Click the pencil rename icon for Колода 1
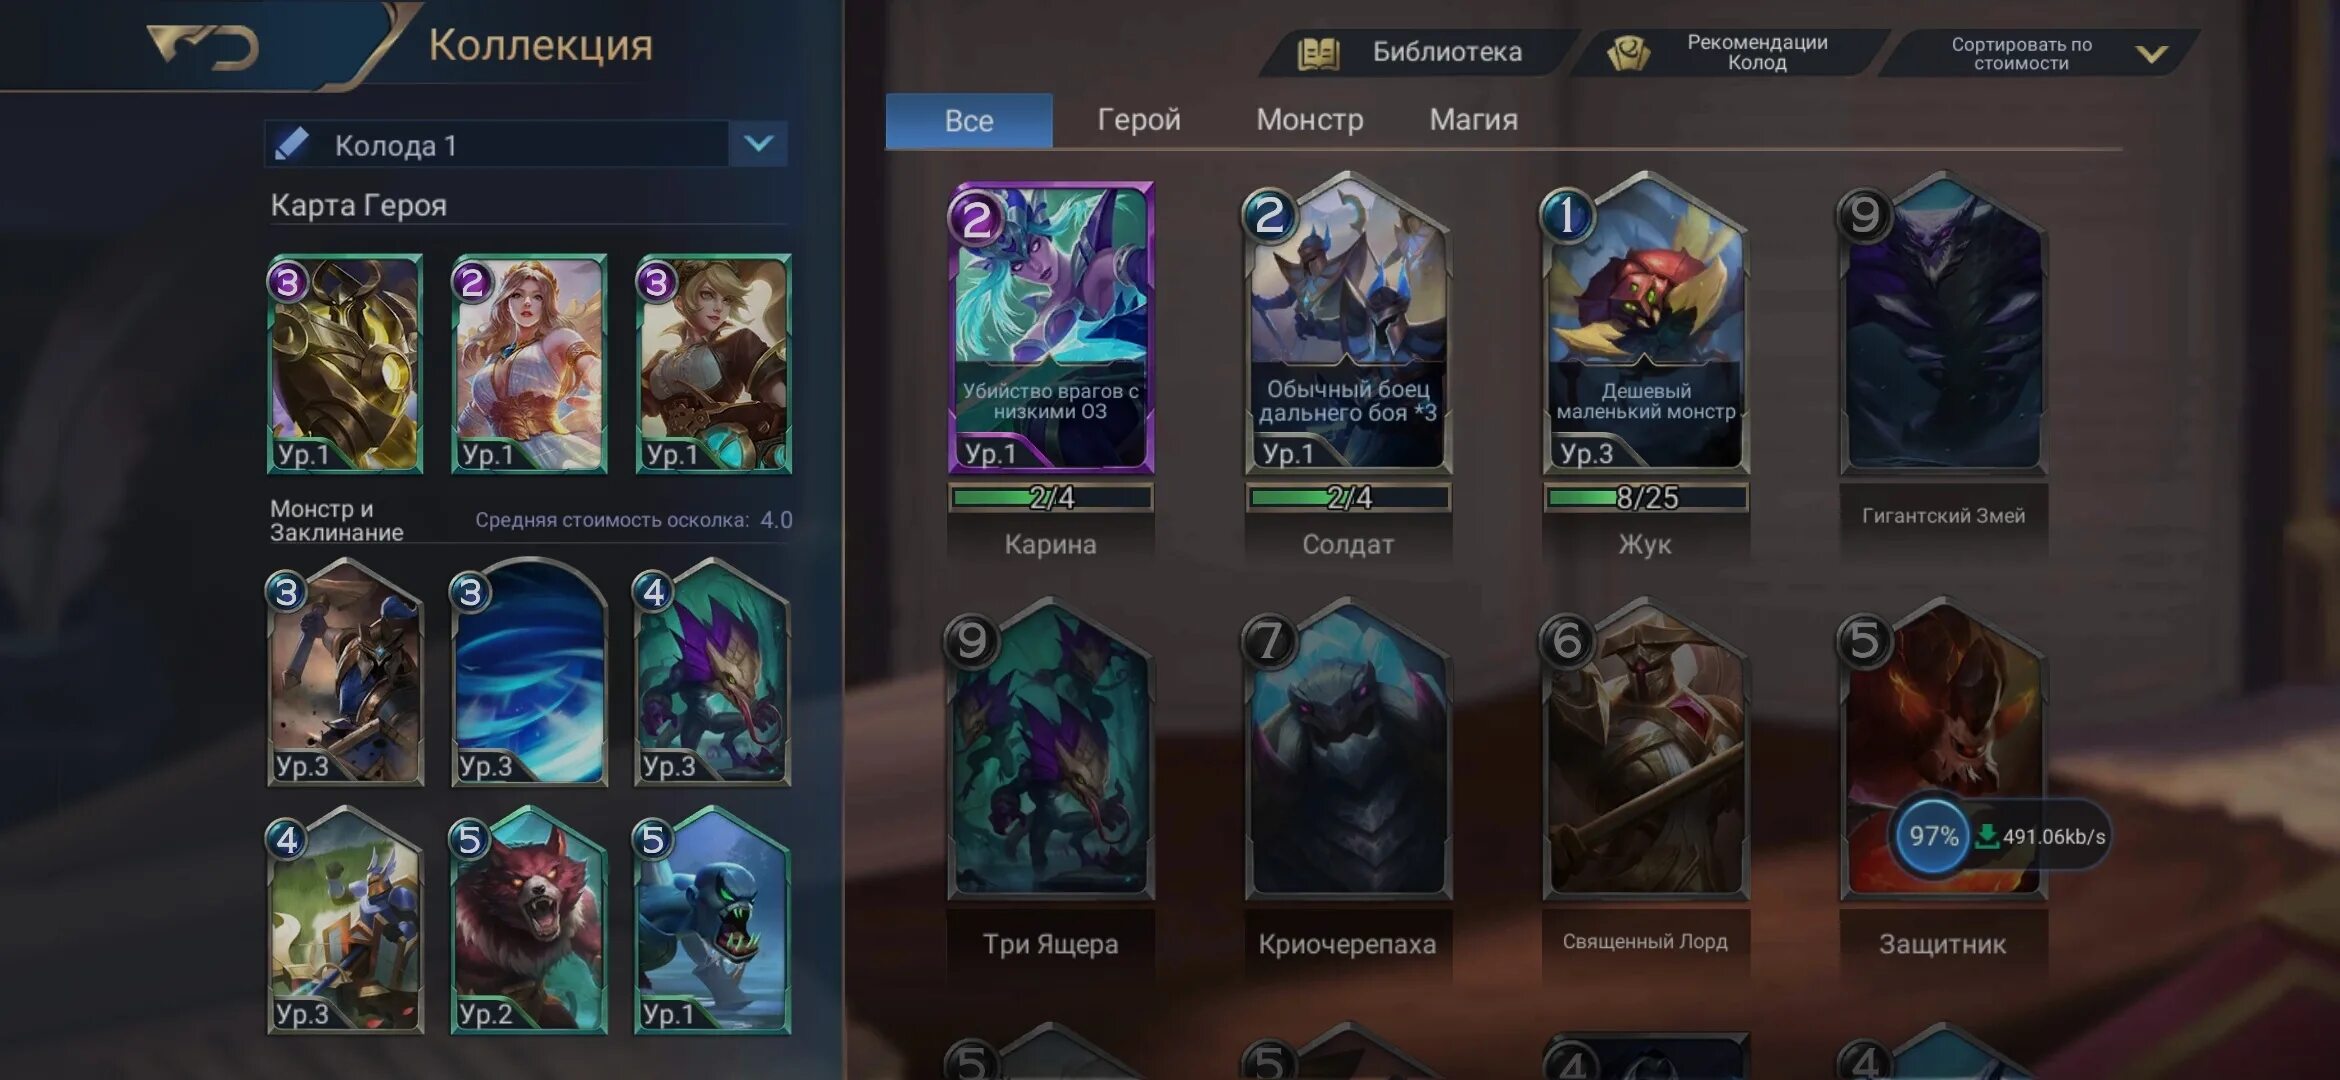The height and width of the screenshot is (1080, 2340). [291, 144]
